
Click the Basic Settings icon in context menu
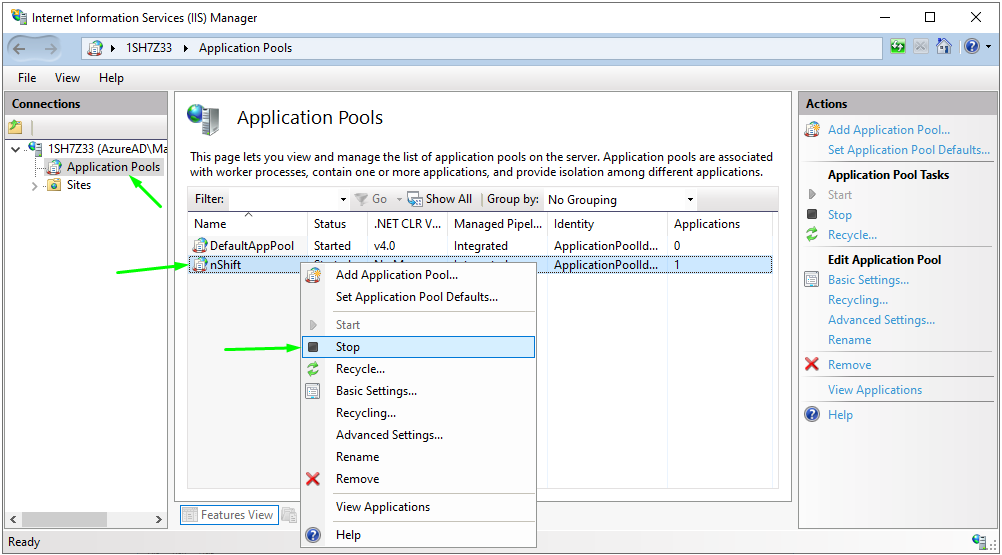[x=313, y=391]
